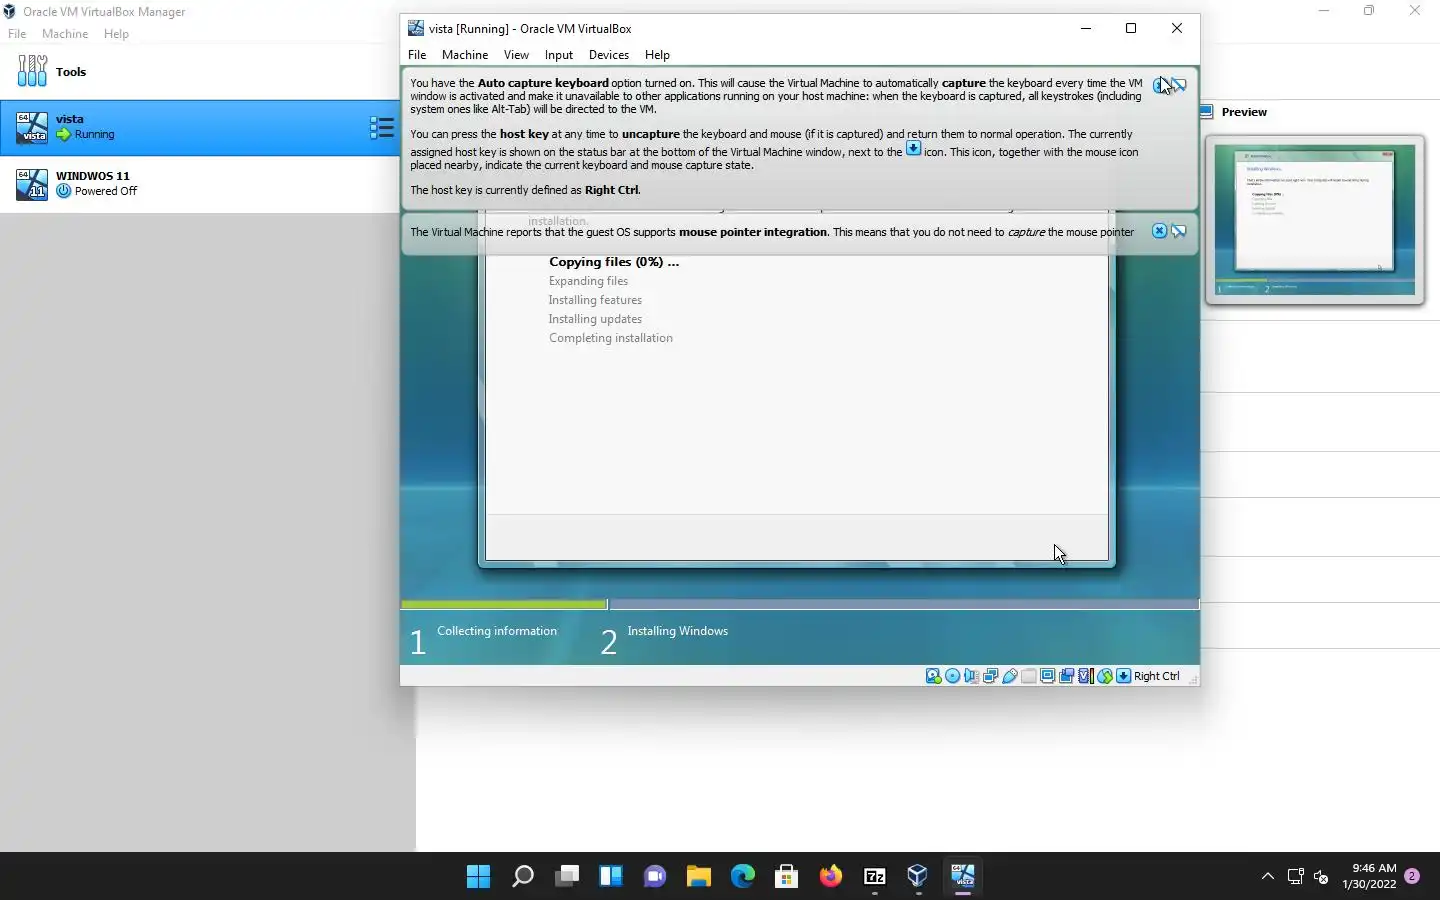Open the Help menu in the vista VM window
Screen dimensions: 1440x900
click(x=657, y=55)
